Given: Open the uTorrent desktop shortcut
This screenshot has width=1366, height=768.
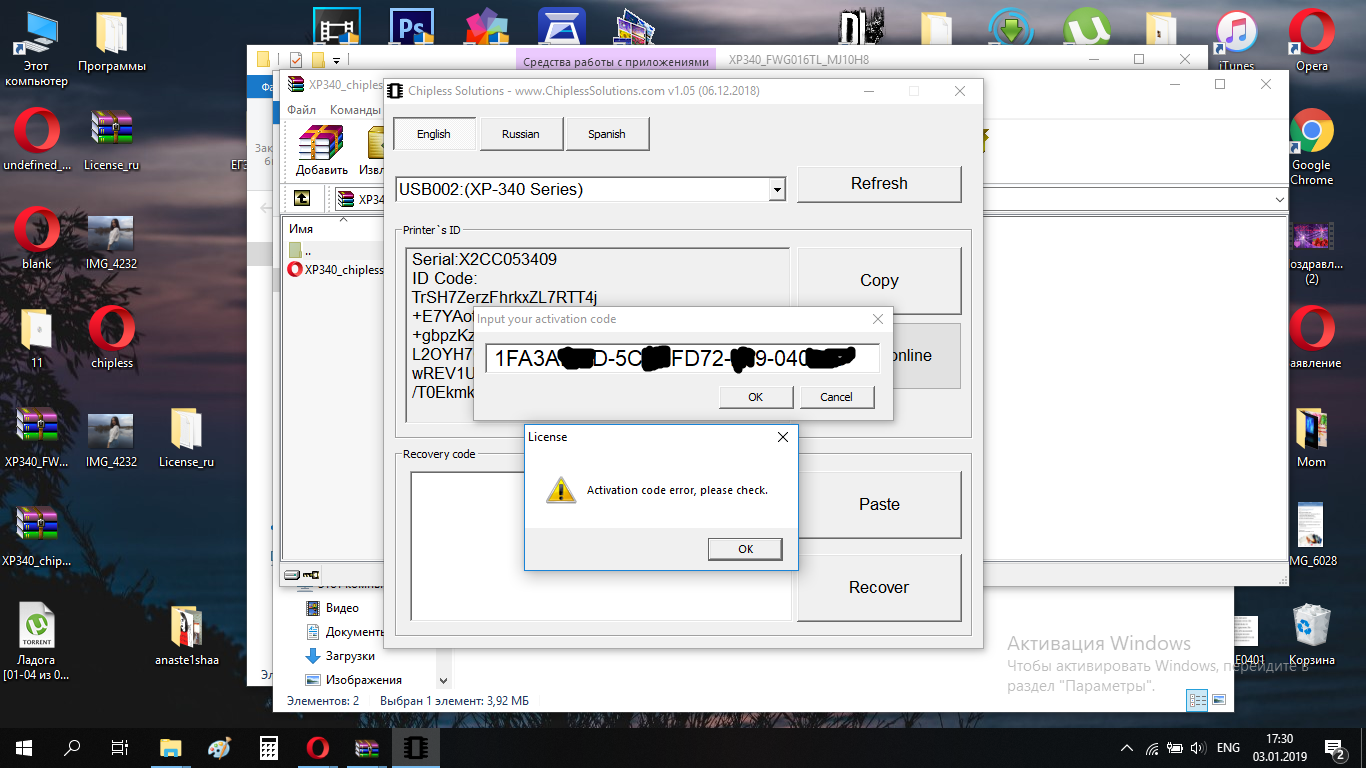Looking at the screenshot, I should (1086, 28).
